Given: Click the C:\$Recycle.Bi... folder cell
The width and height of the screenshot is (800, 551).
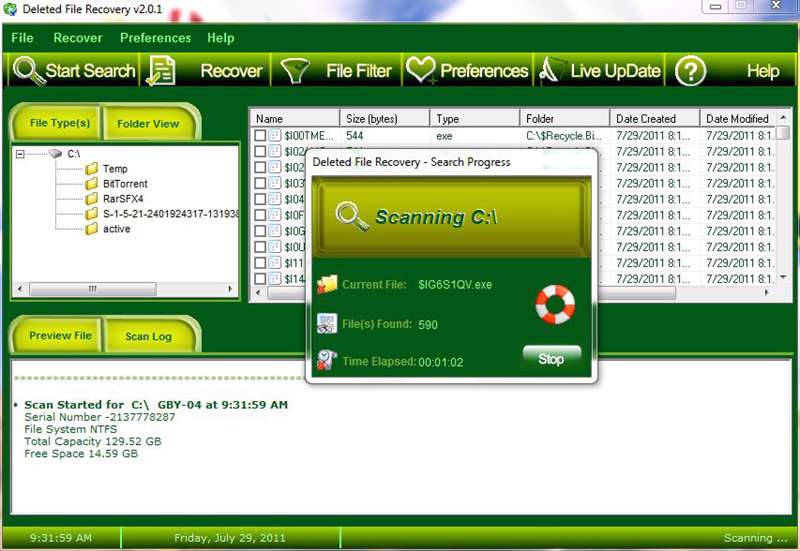Looking at the screenshot, I should coord(564,136).
